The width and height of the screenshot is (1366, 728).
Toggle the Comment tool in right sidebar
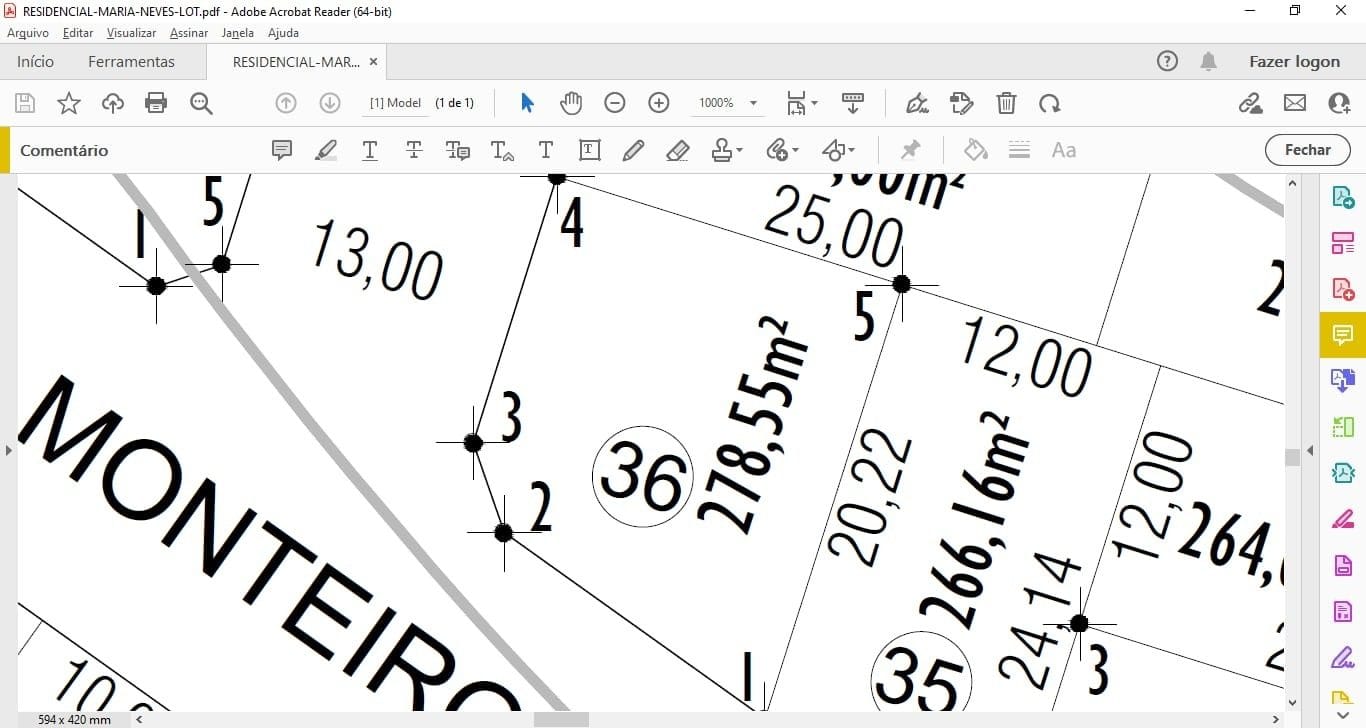click(x=1342, y=334)
